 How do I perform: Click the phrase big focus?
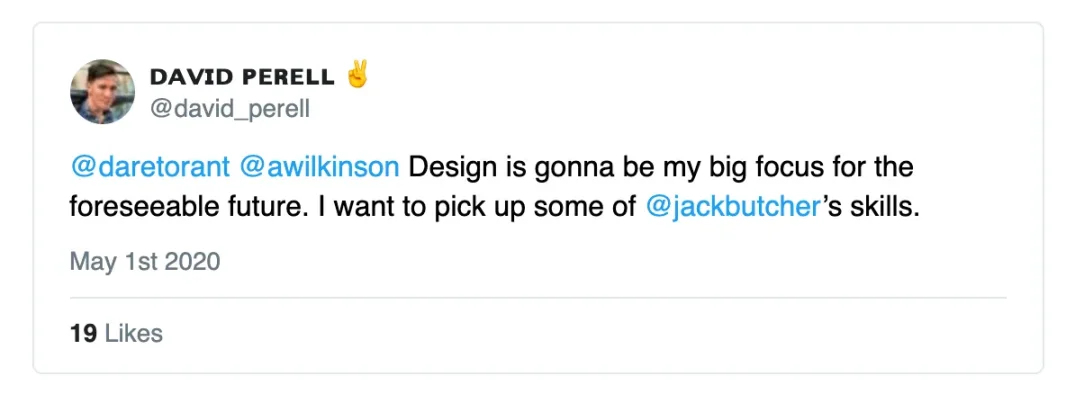tap(749, 169)
